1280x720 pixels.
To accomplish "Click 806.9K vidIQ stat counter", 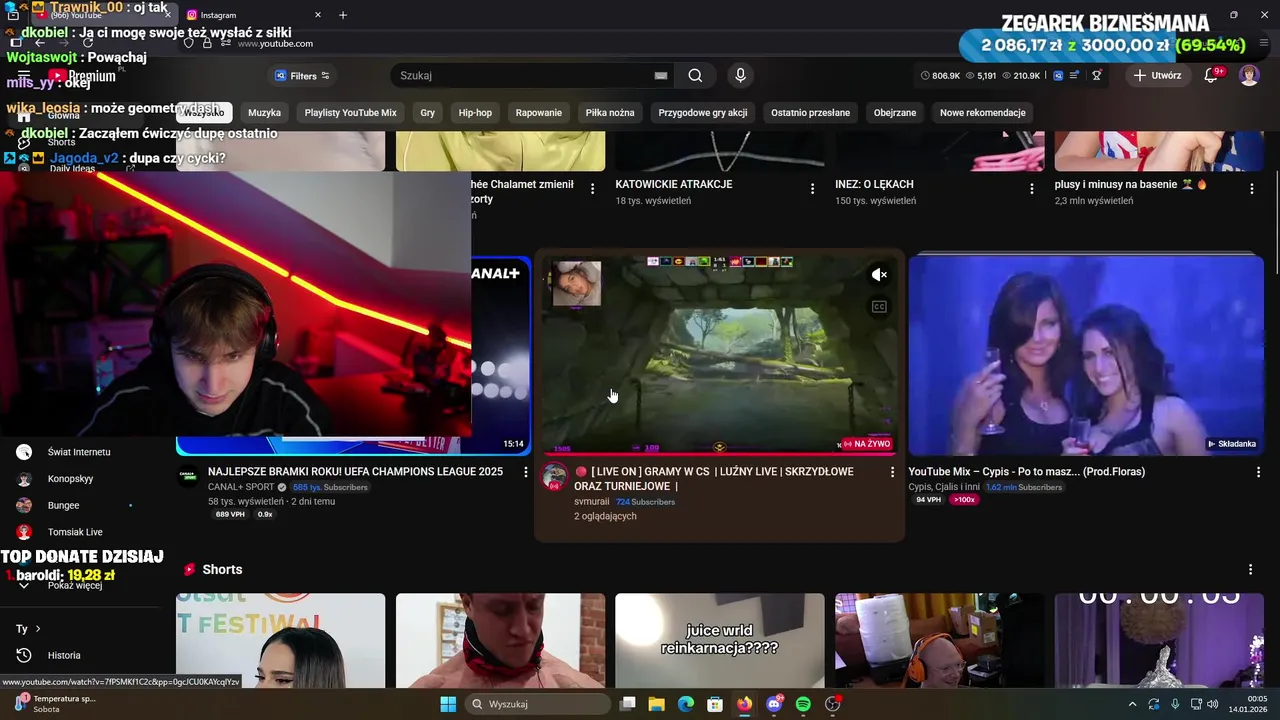I will [940, 76].
